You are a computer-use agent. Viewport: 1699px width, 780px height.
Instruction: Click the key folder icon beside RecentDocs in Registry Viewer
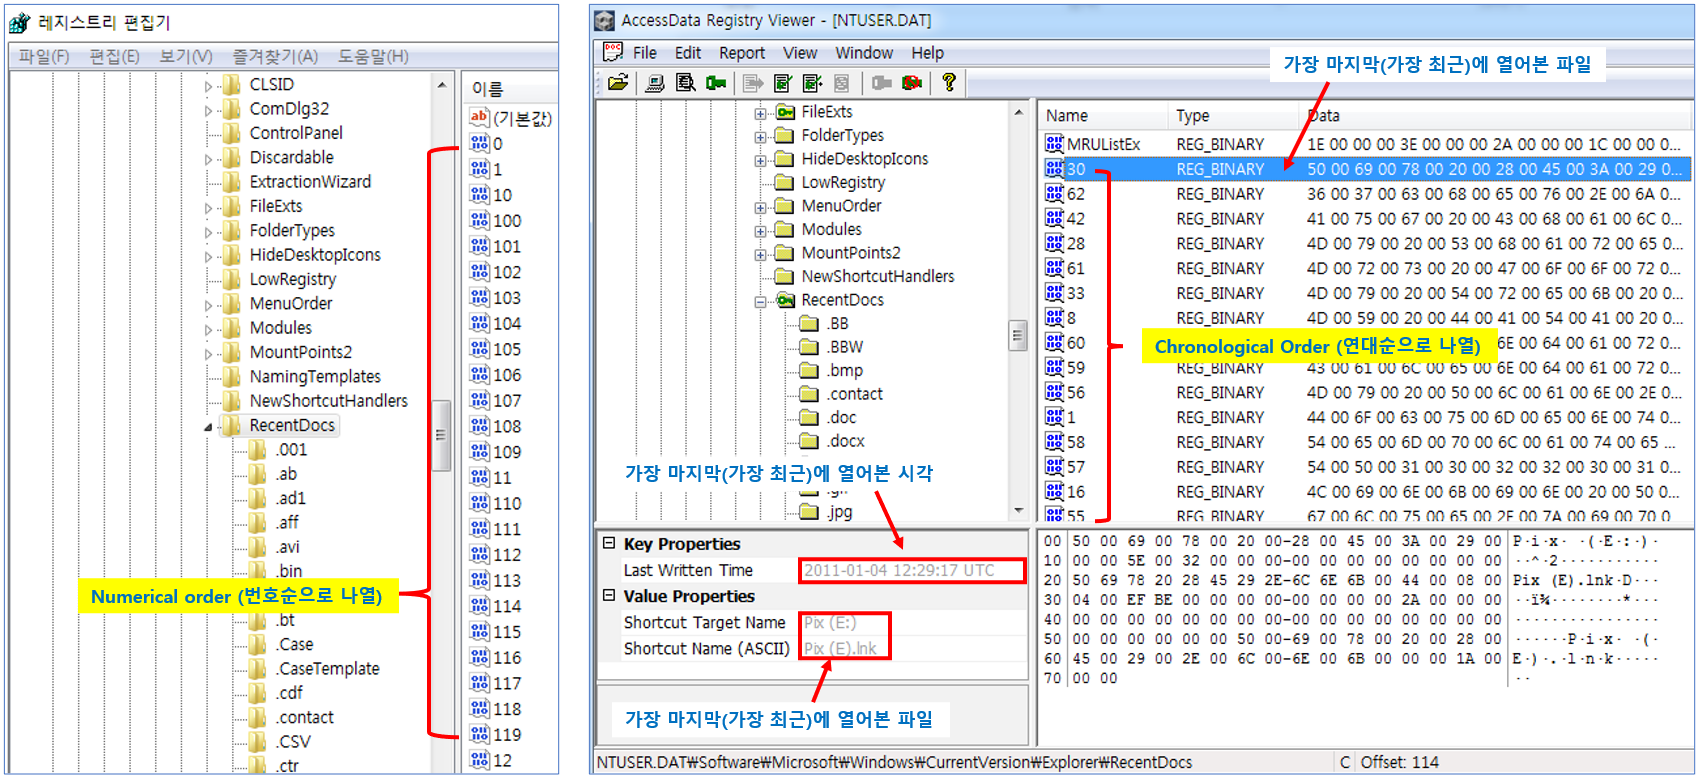pos(786,300)
